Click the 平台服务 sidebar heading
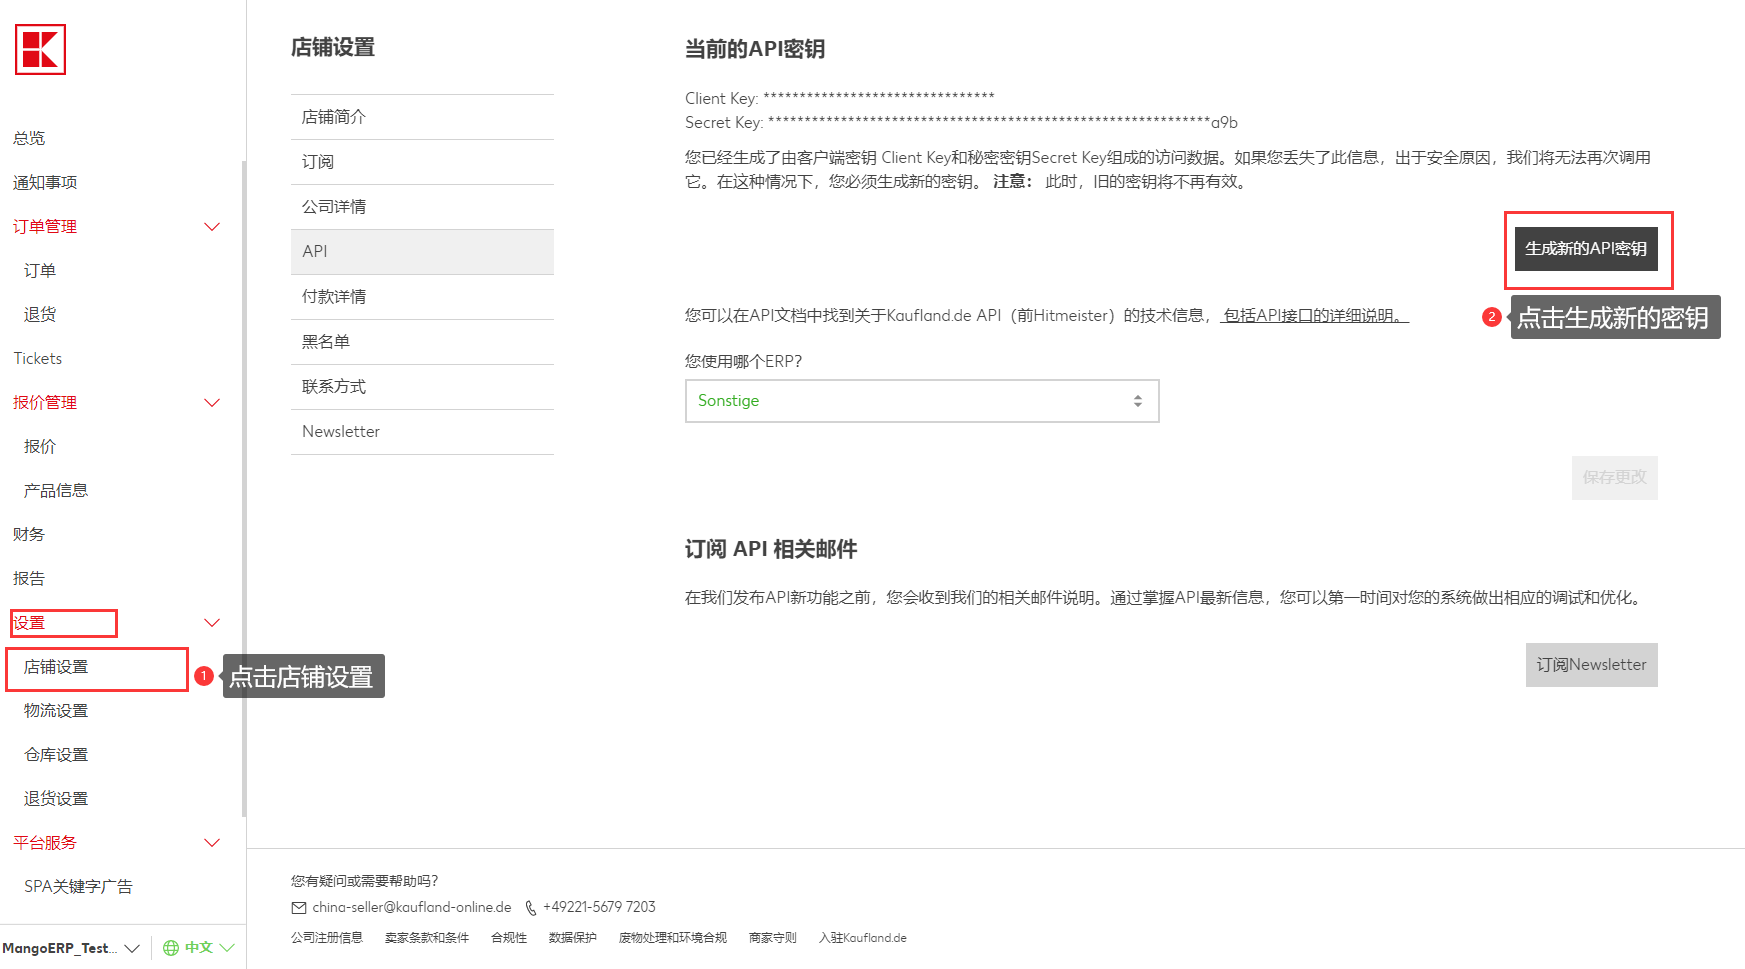Screen dimensions: 1745x969 click(45, 843)
